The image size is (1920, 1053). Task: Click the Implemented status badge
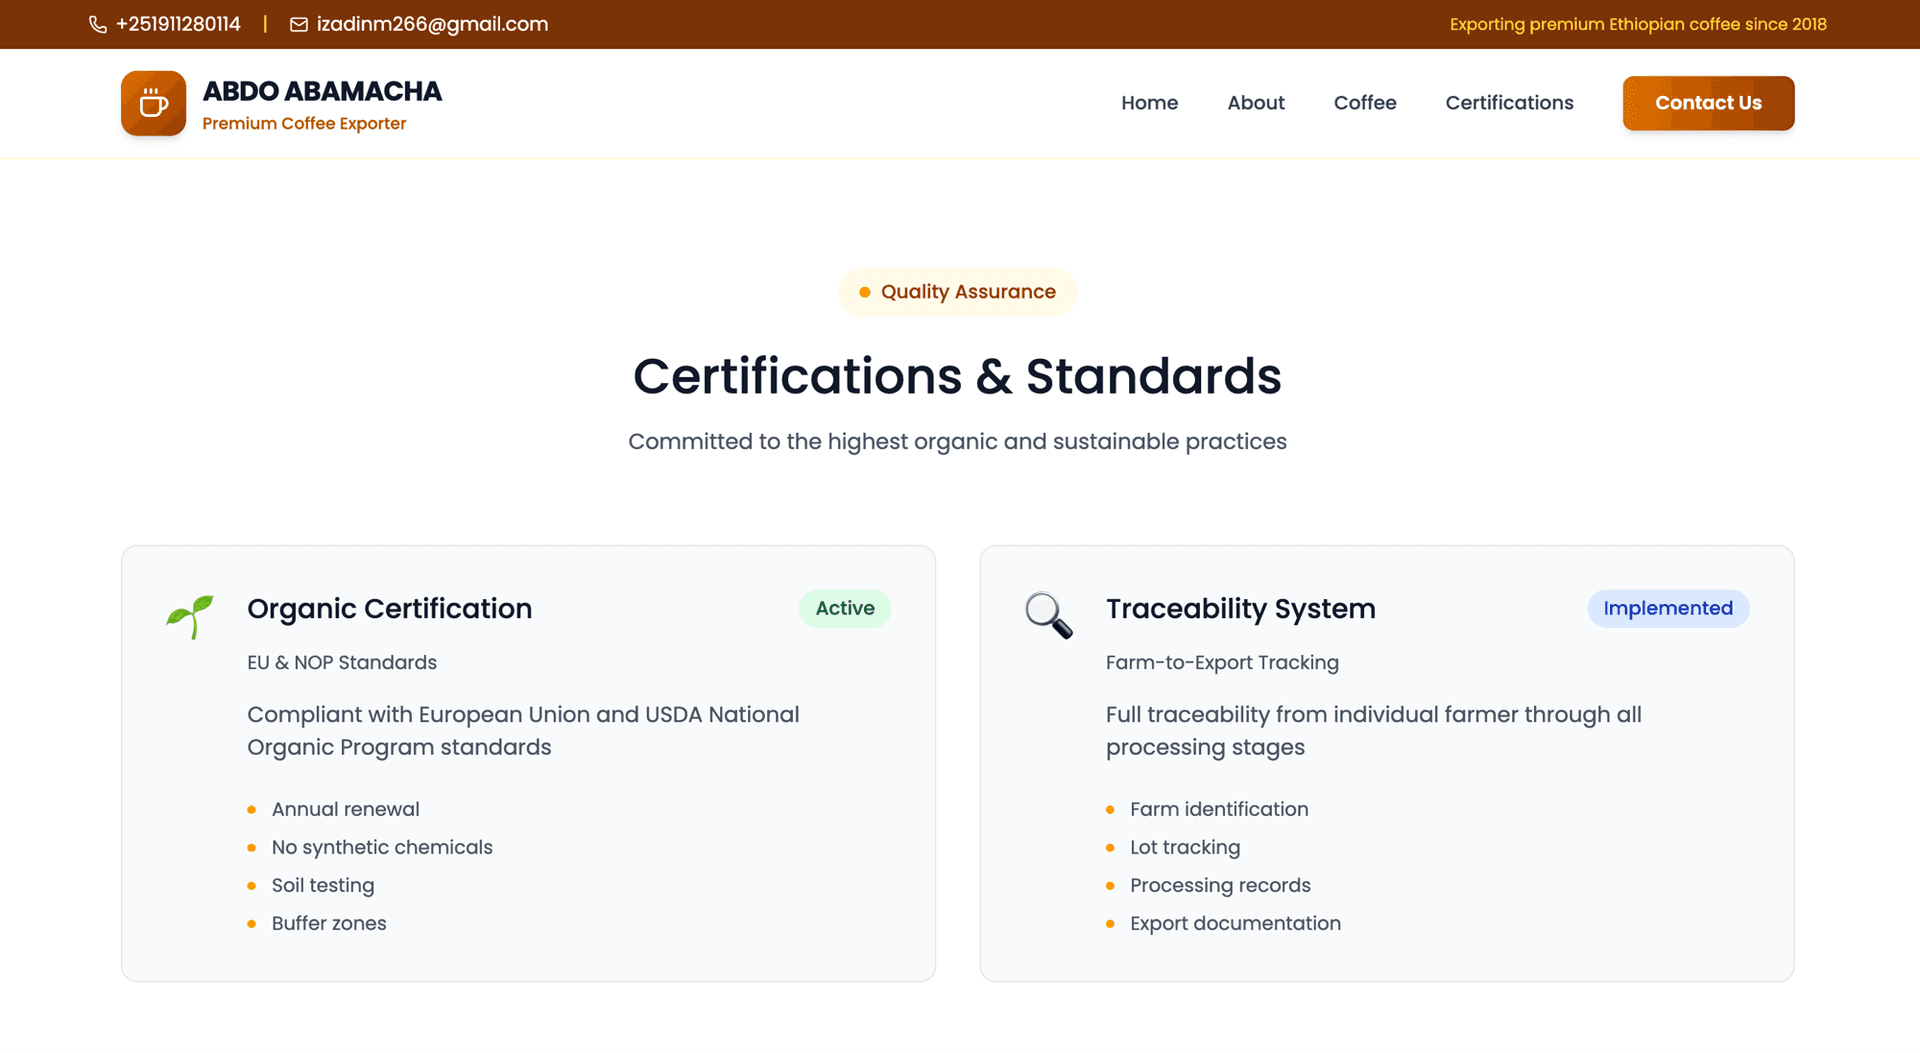tap(1668, 608)
